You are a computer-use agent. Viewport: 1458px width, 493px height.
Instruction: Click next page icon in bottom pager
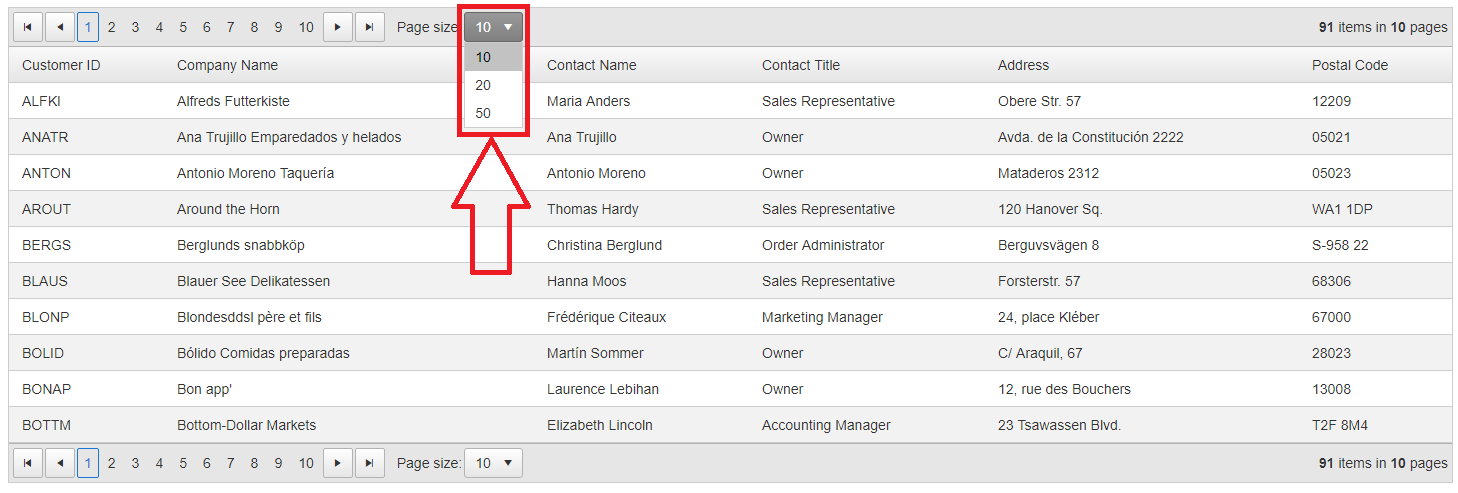[337, 463]
